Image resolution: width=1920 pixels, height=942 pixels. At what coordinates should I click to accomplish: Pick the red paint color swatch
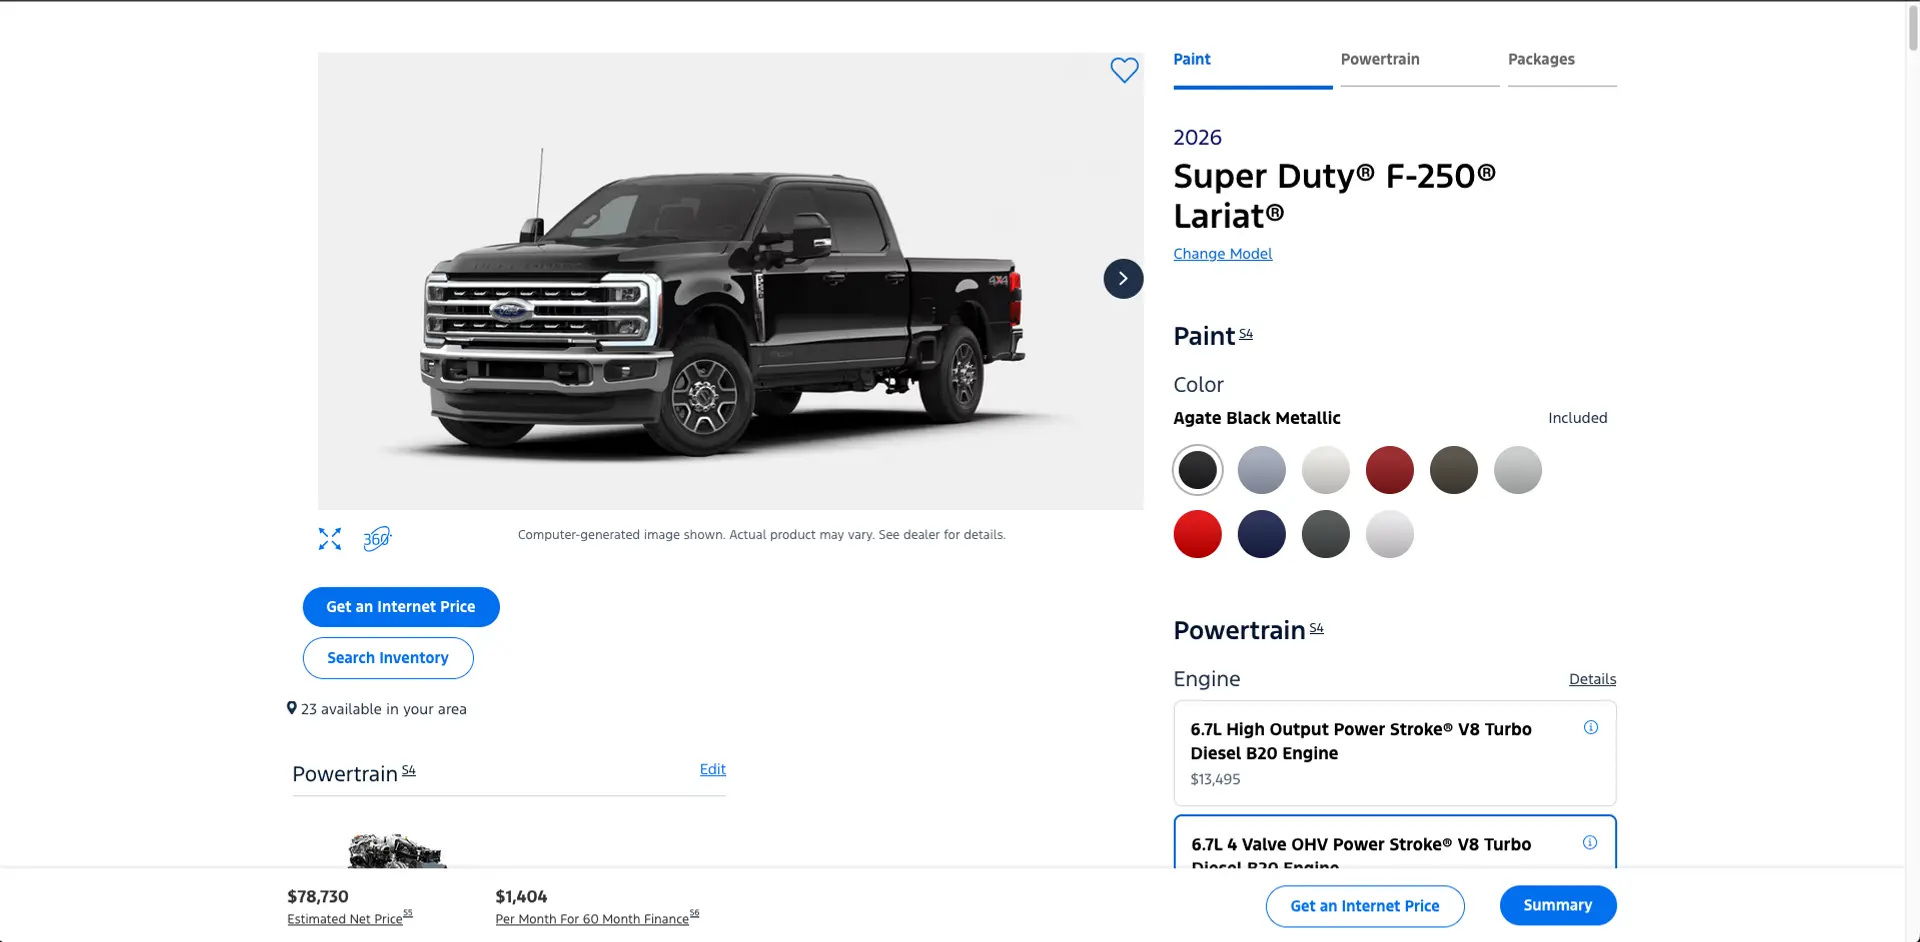pyautogui.click(x=1197, y=534)
